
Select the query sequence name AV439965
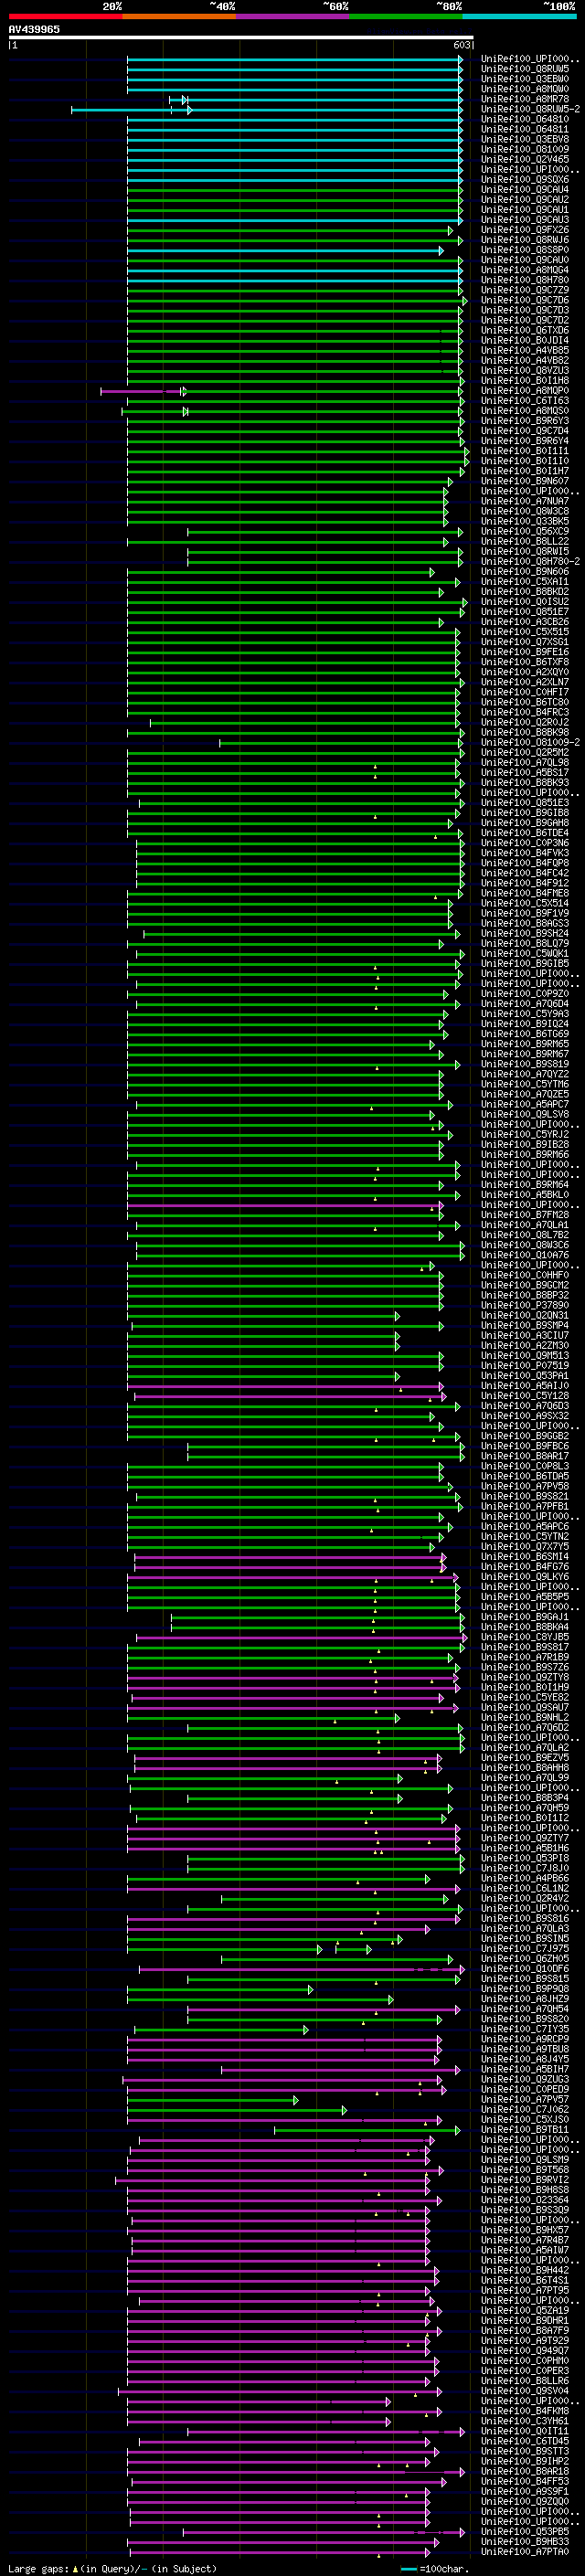(x=34, y=29)
